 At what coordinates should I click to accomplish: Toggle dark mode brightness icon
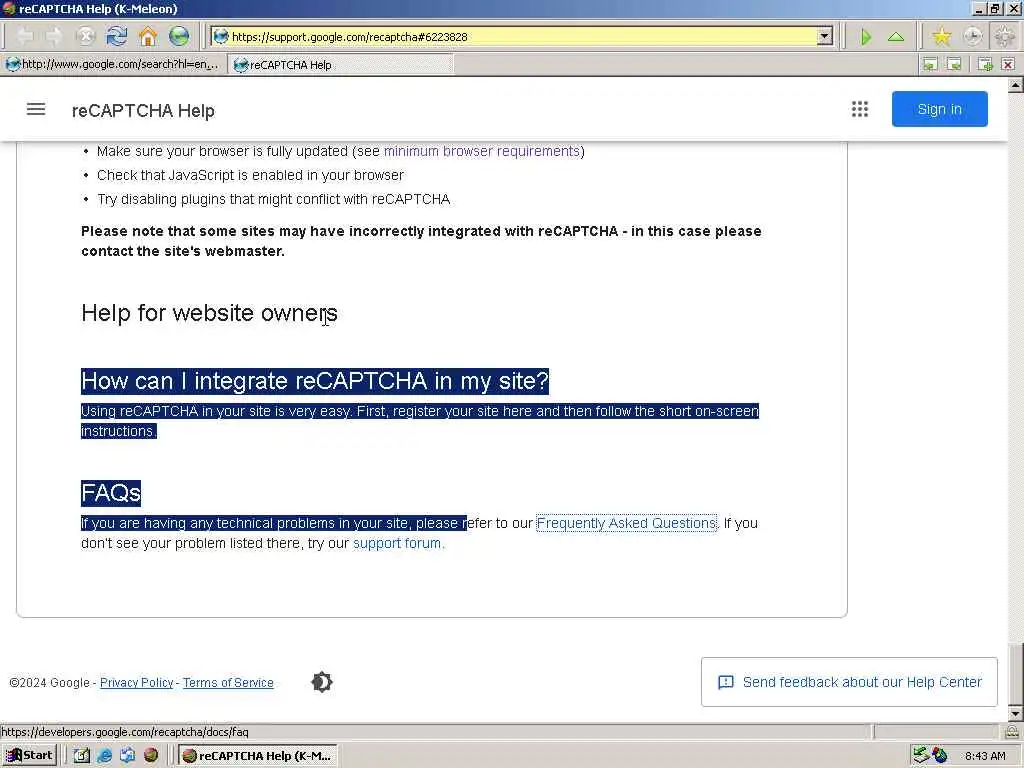click(321, 682)
